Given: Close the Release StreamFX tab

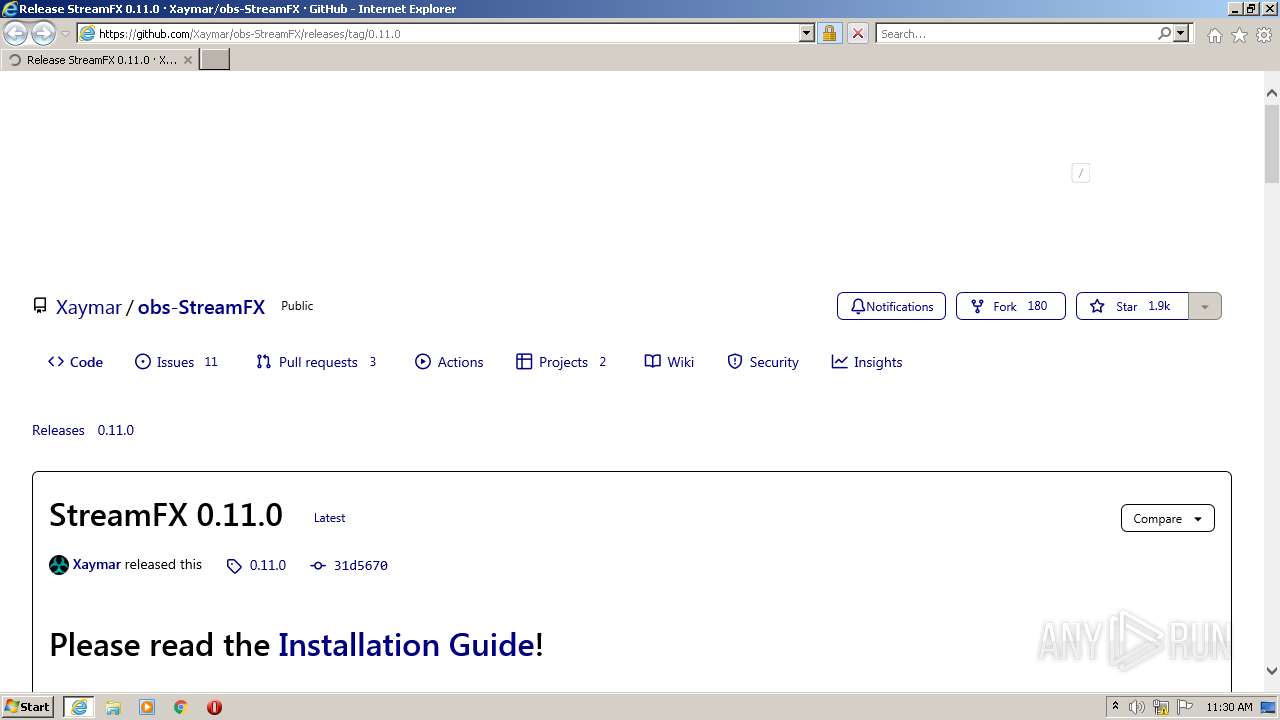Looking at the screenshot, I should tap(187, 60).
